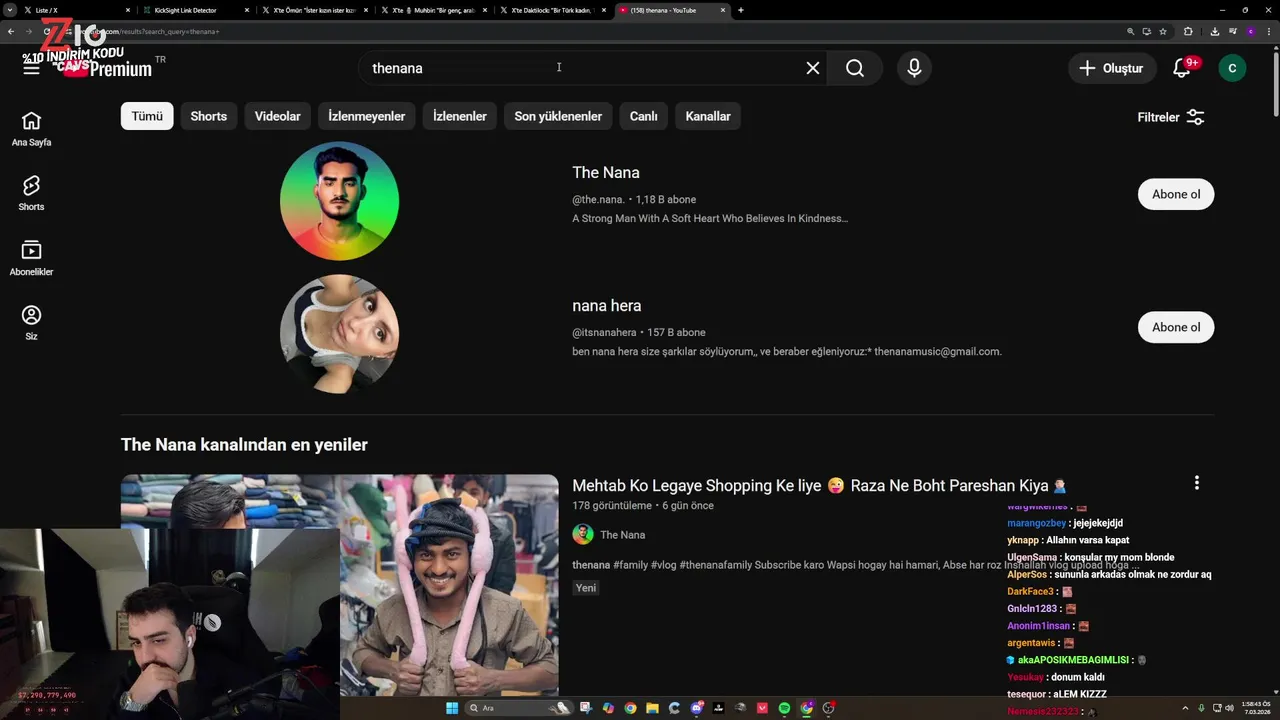This screenshot has width=1280, height=720.
Task: Click the "Yeni" badge under video
Action: [586, 588]
